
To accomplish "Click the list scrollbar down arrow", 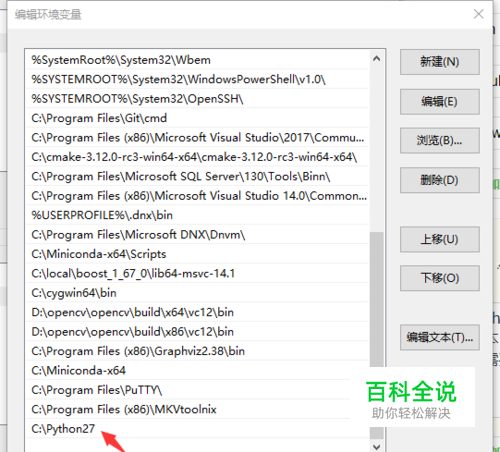I will point(377,447).
